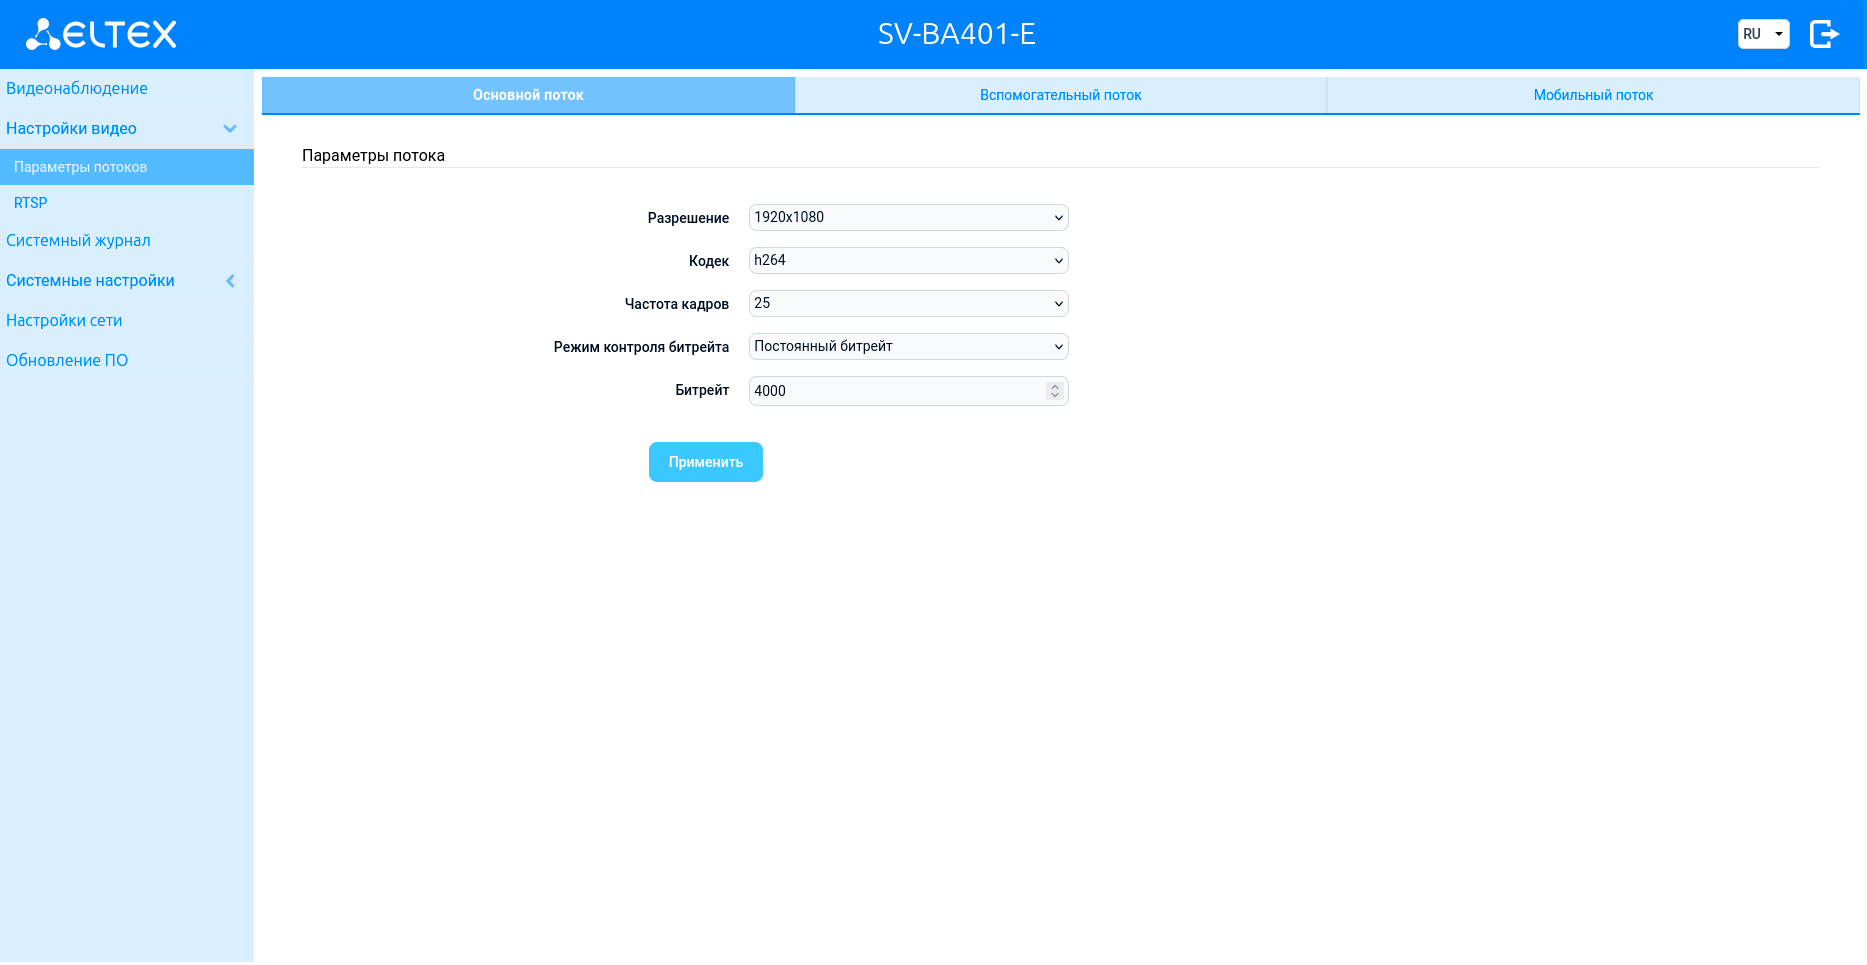Open the Разрешение dropdown showing 1920x1080

click(x=908, y=217)
